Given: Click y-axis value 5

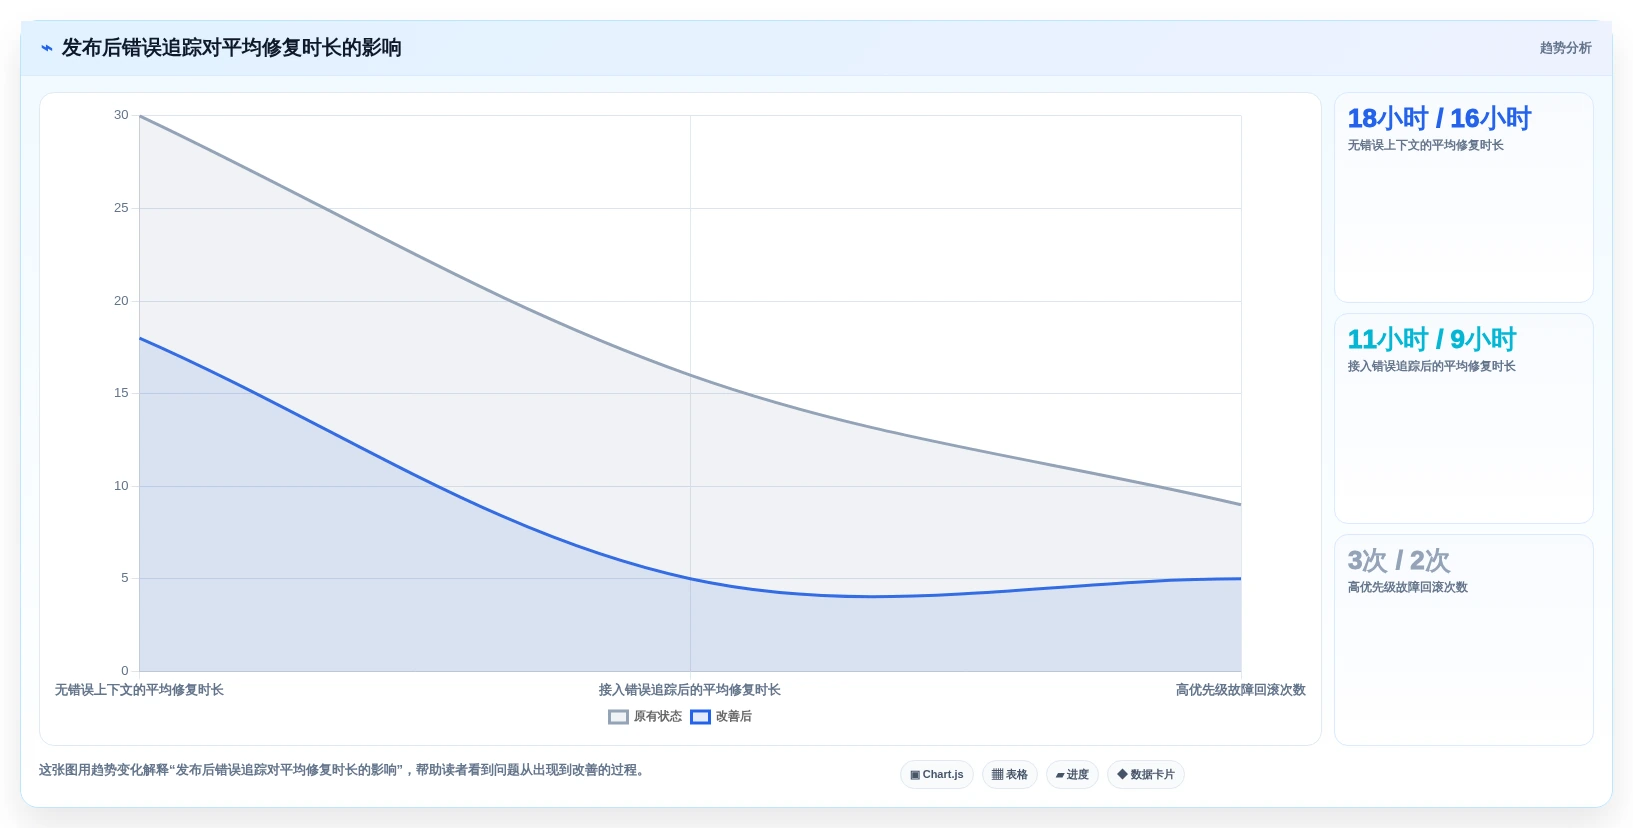Looking at the screenshot, I should coord(125,578).
